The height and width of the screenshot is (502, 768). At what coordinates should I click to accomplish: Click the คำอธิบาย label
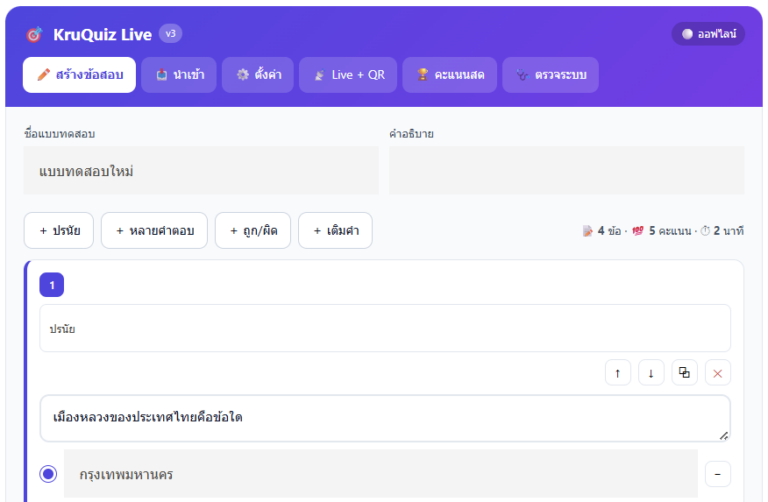(411, 134)
